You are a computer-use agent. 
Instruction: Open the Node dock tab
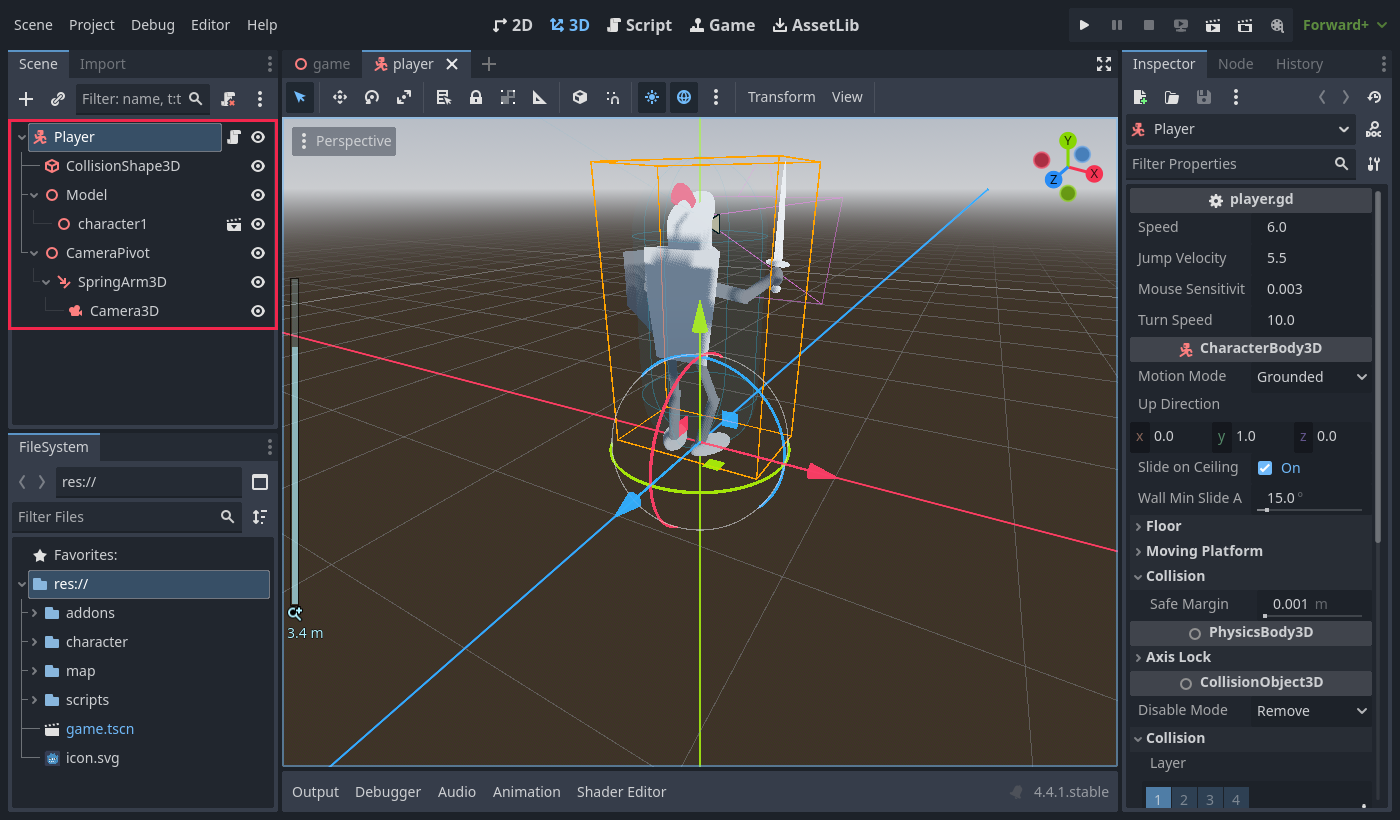pos(1235,64)
